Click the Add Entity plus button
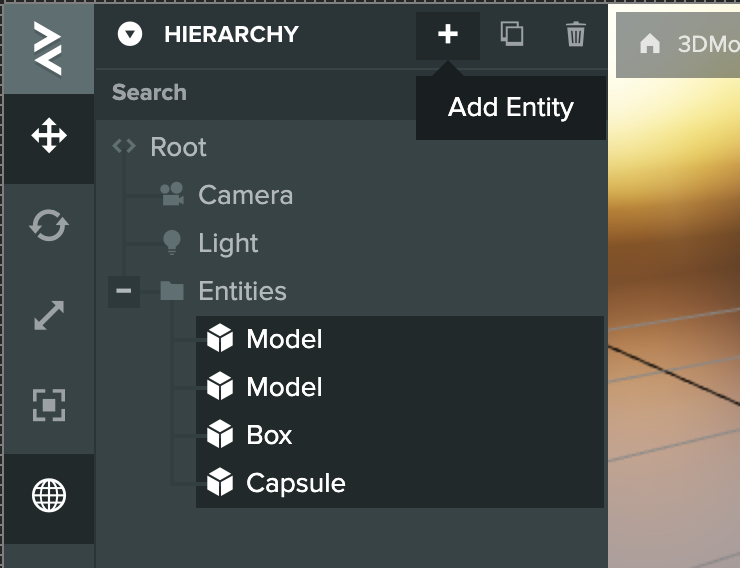 click(448, 35)
